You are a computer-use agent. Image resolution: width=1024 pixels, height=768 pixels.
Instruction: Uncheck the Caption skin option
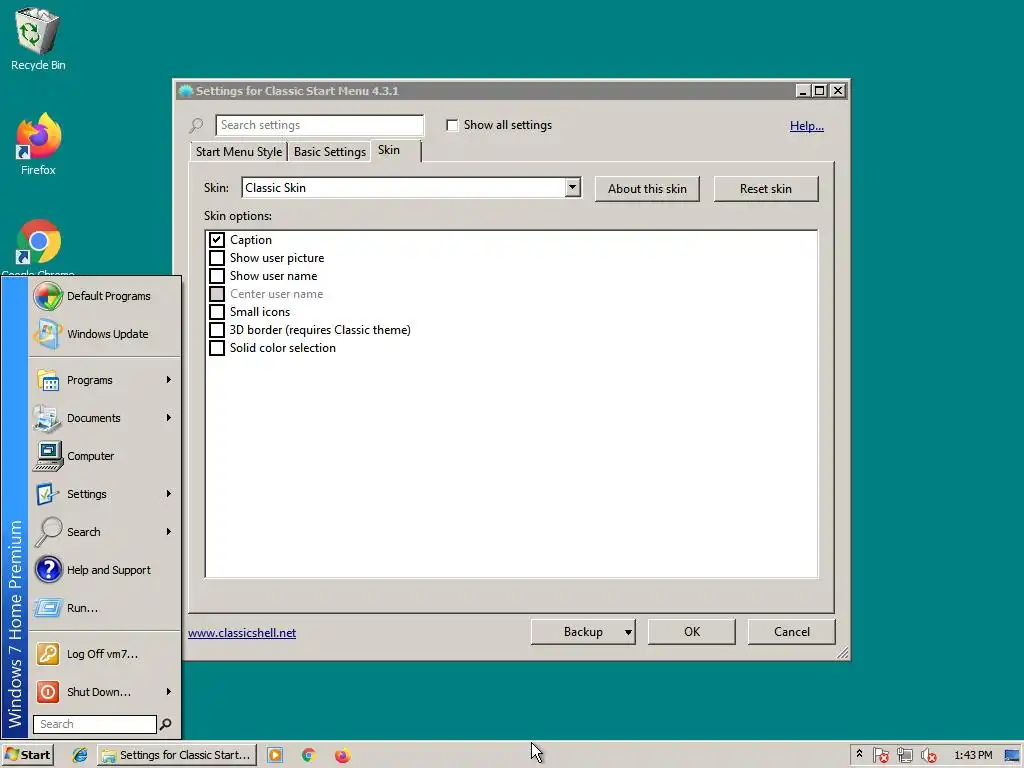tap(217, 240)
